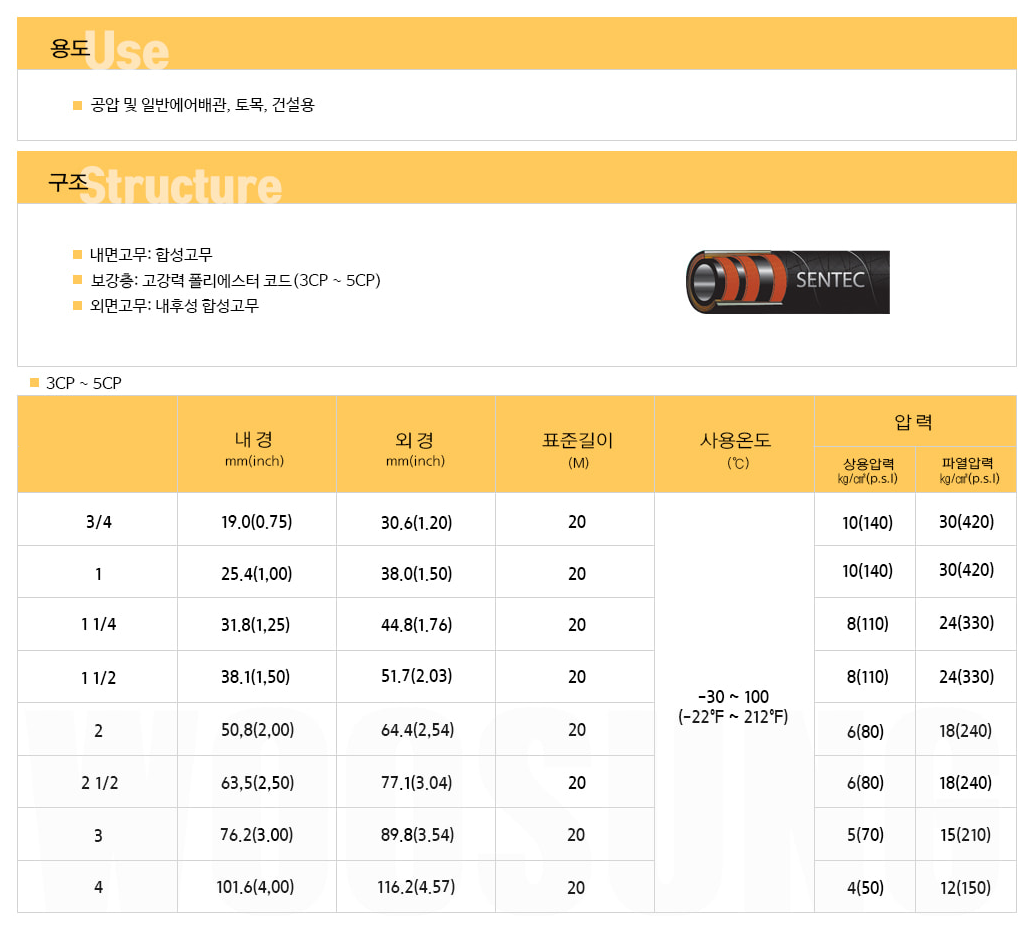This screenshot has height=927, width=1033.
Task: Click the 구조 Structure section header
Action: (x=516, y=177)
